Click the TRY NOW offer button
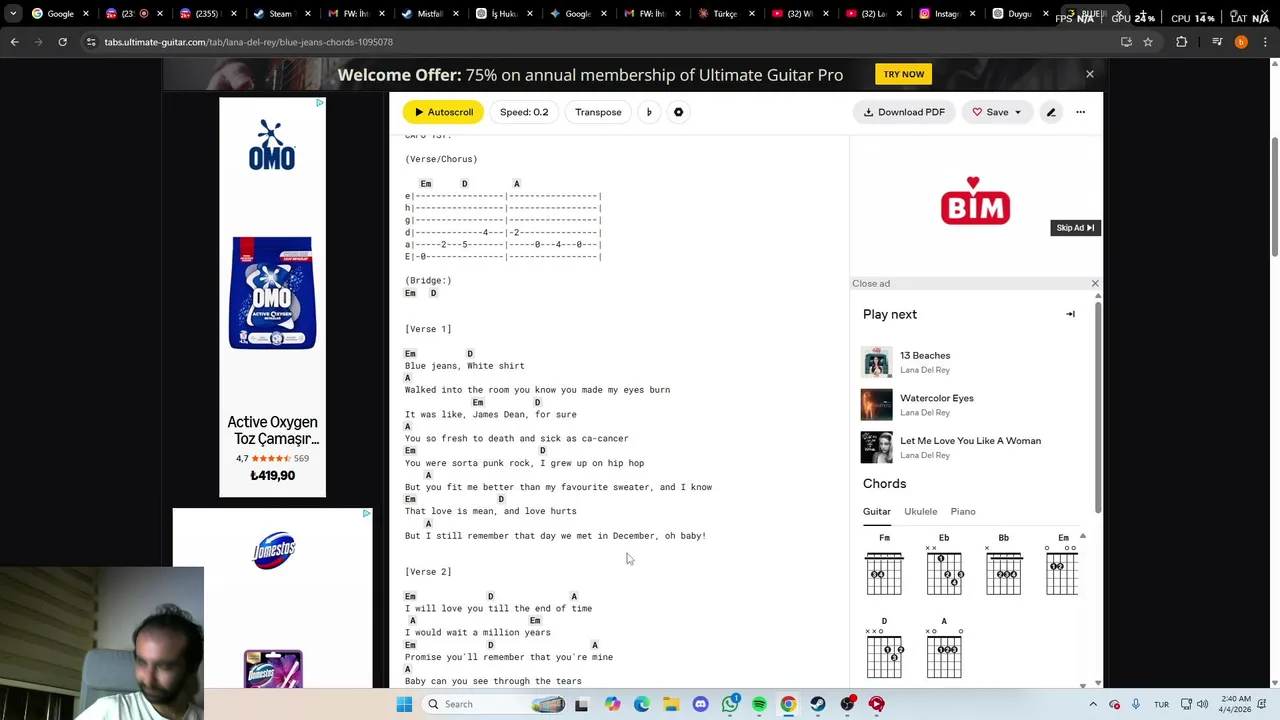This screenshot has height=720, width=1280. tap(903, 74)
